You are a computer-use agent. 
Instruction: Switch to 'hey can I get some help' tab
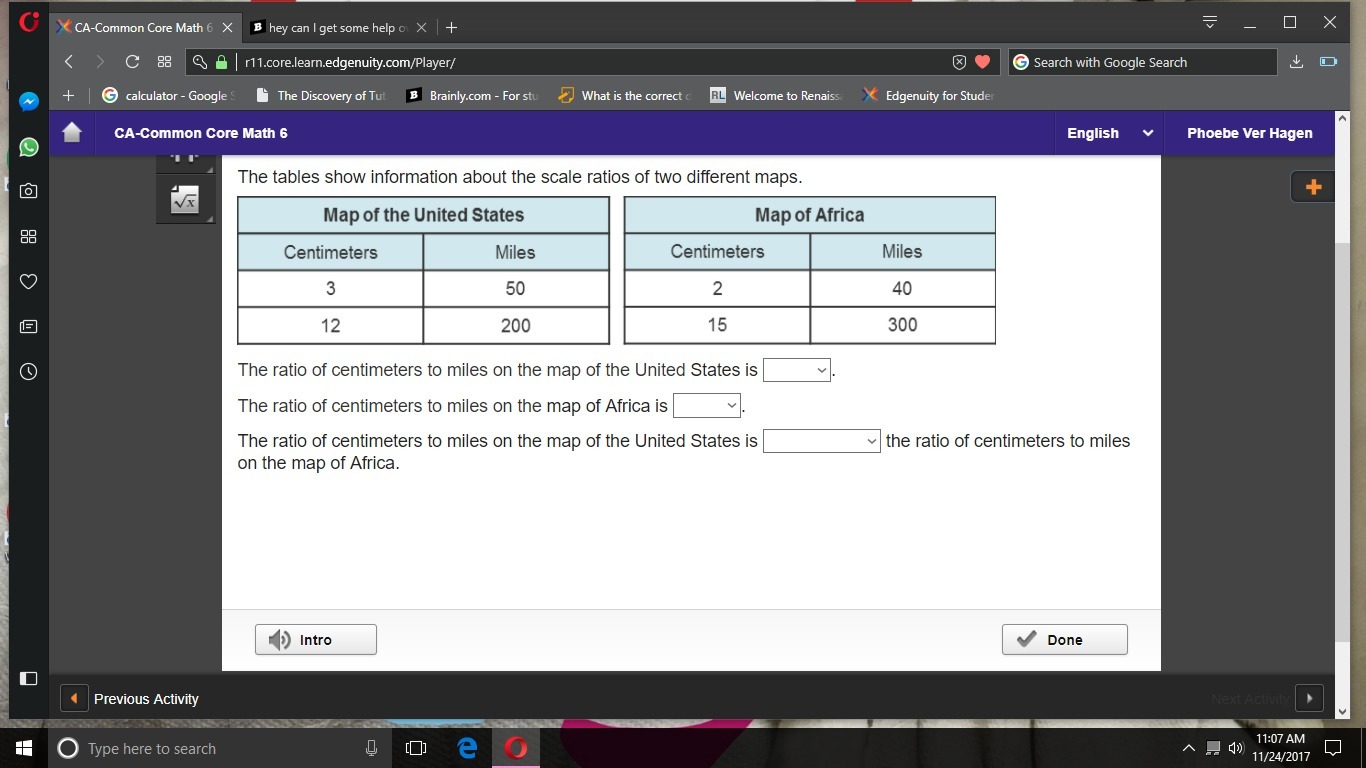(x=338, y=28)
